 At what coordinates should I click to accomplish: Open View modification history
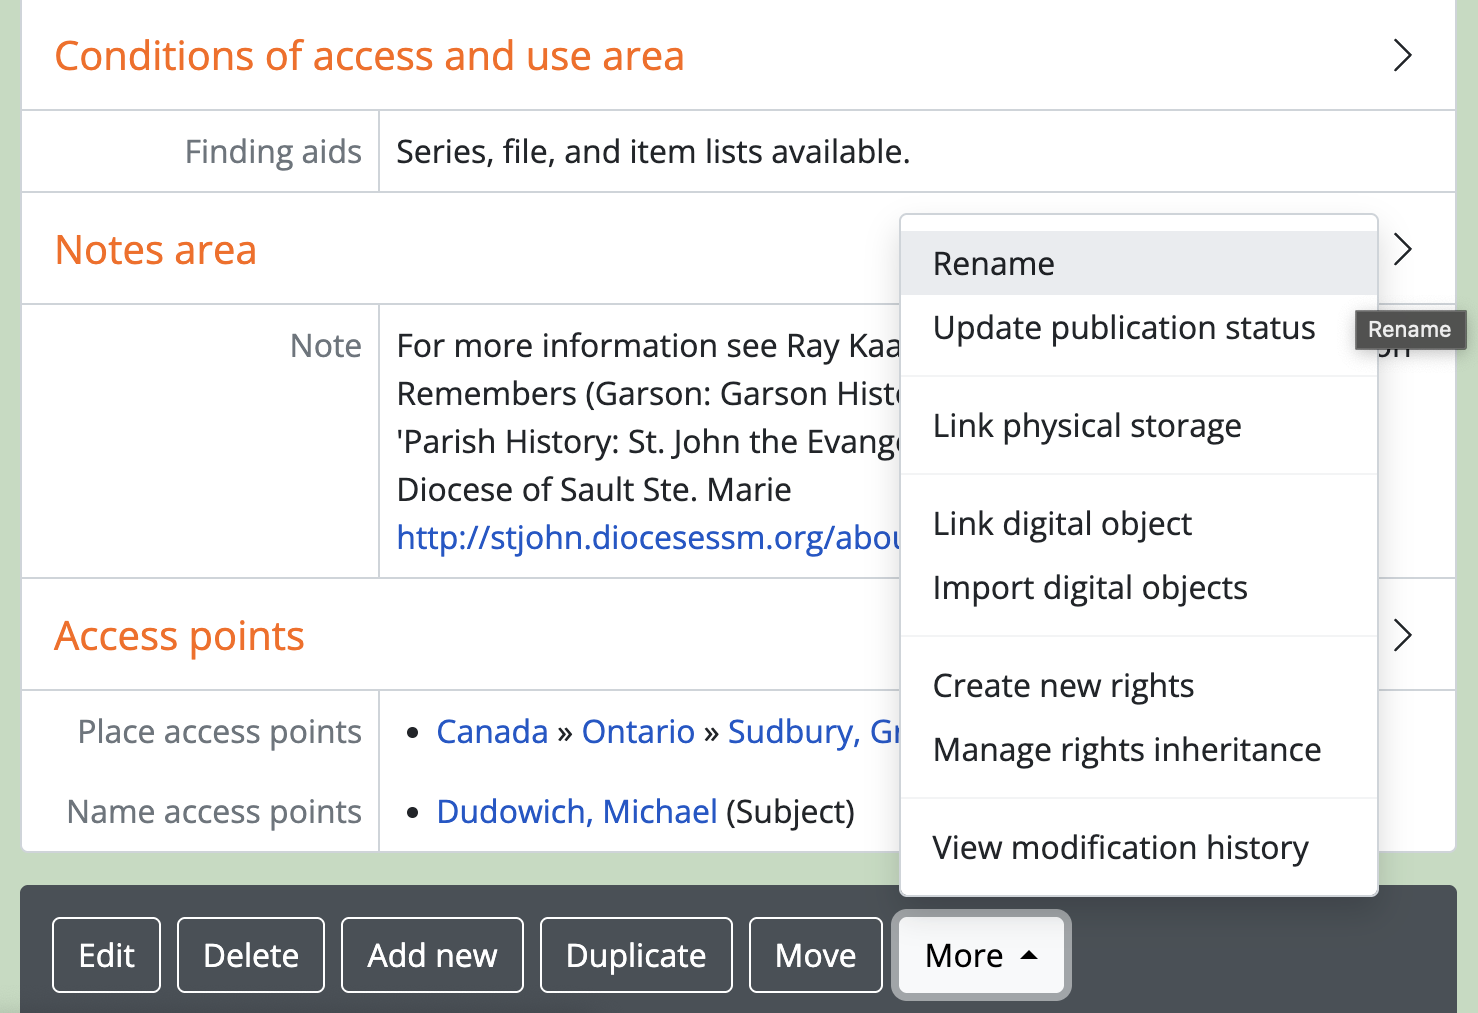click(1120, 848)
